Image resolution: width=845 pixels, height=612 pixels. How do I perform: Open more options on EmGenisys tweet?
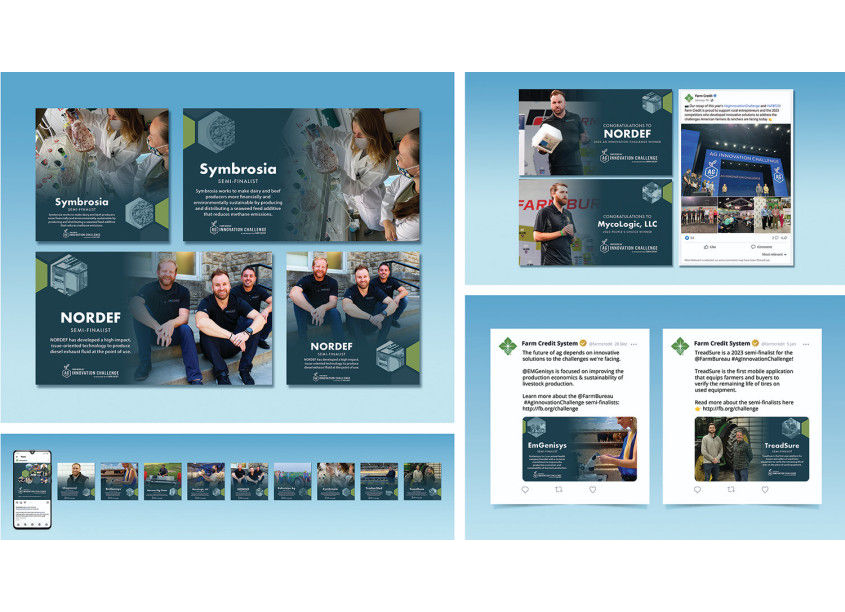(634, 344)
